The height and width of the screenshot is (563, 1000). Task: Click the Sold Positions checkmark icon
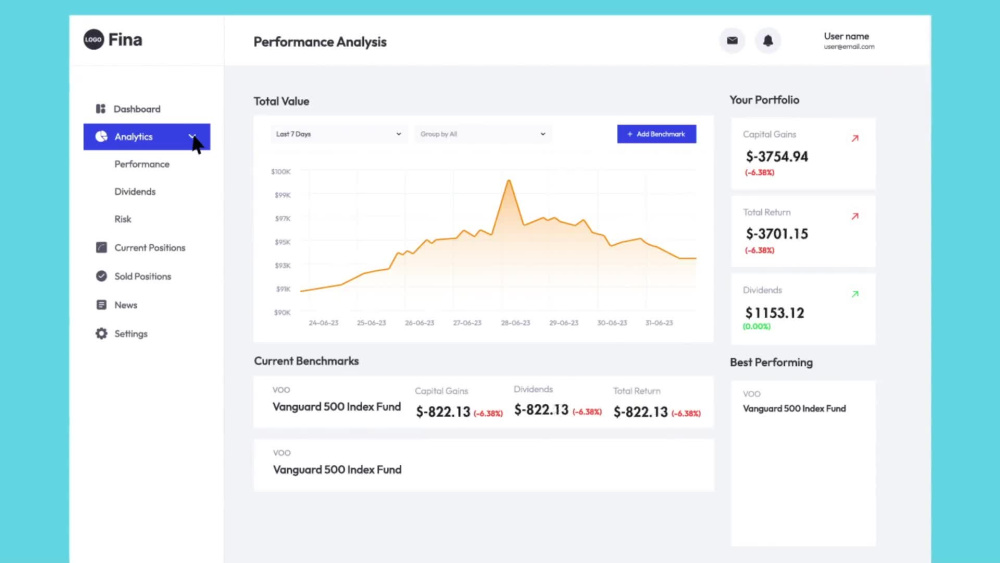point(101,276)
